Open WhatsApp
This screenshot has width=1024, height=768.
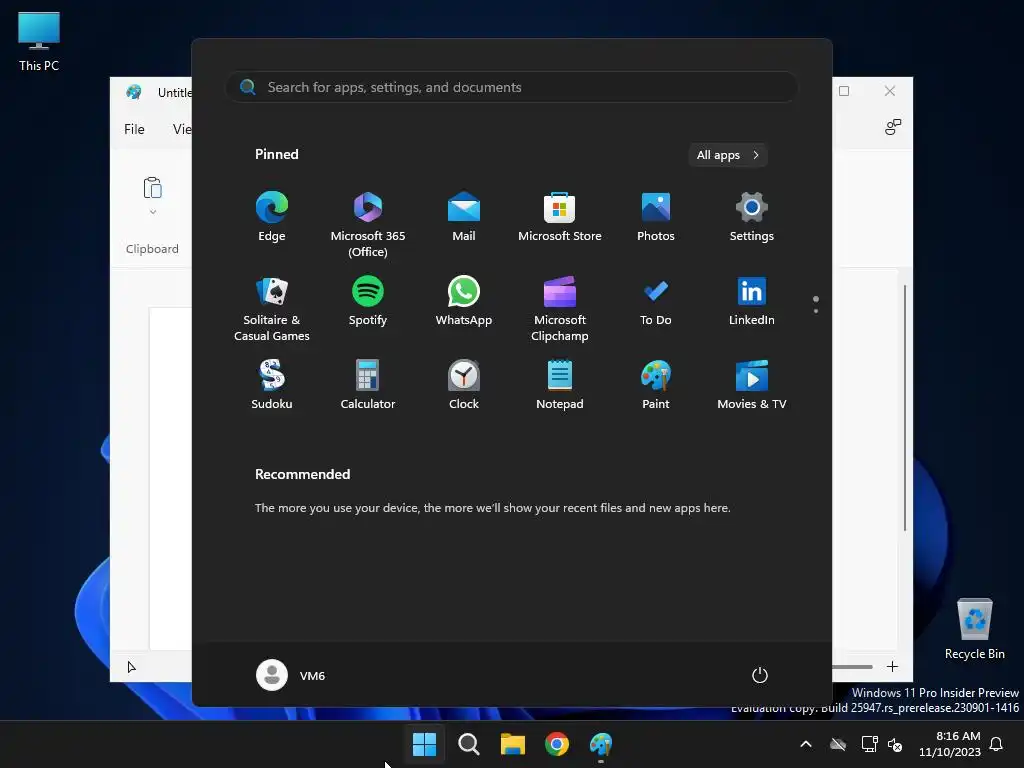[x=464, y=301]
